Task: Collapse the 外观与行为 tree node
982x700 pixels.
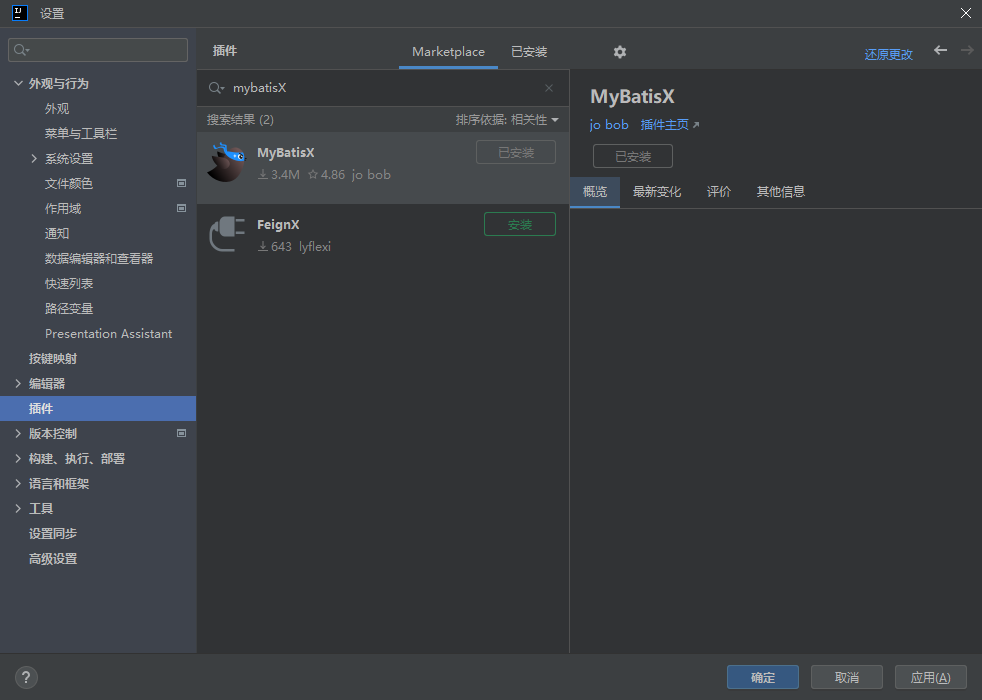Action: pos(18,83)
